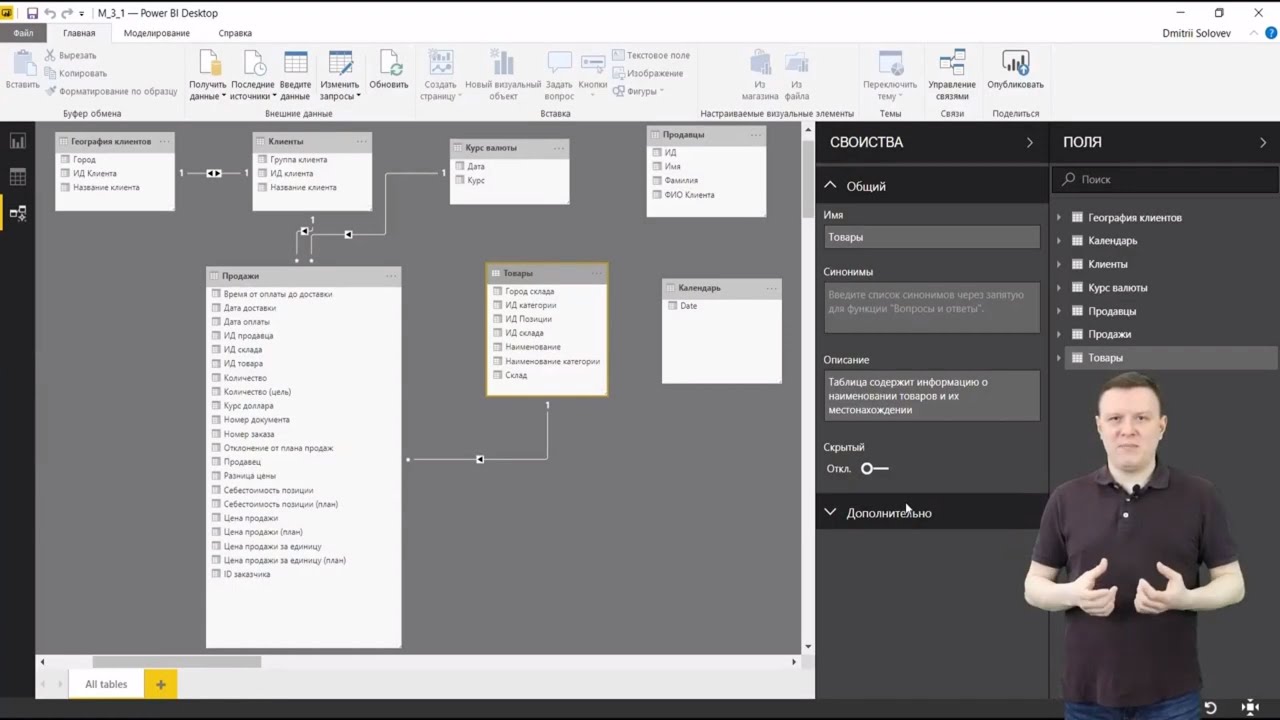This screenshot has height=720, width=1280.
Task: Select Дата доставки field in Продажи card
Action: tap(249, 308)
